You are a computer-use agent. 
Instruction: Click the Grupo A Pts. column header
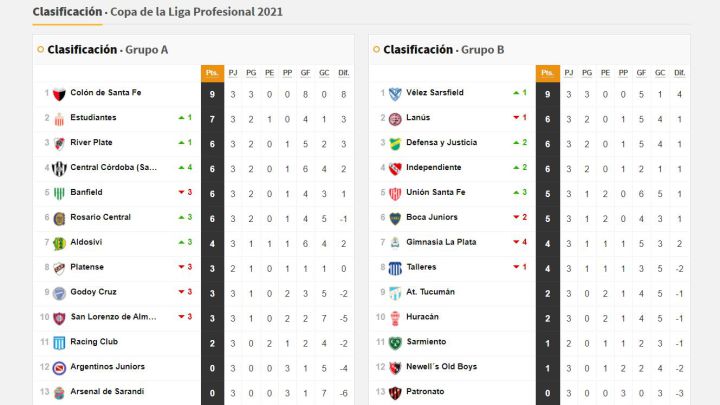coord(212,73)
